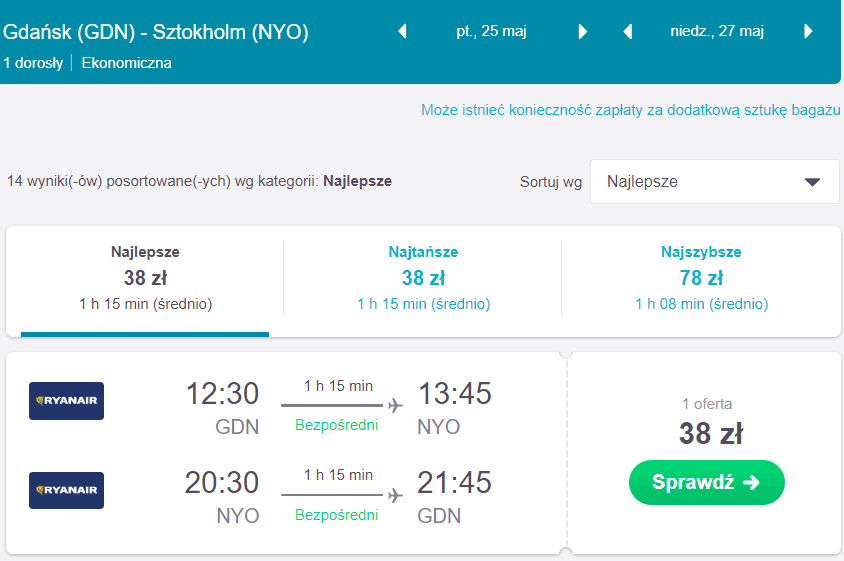The width and height of the screenshot is (844, 561).
Task: Click the green Sprawdź button
Action: click(707, 482)
